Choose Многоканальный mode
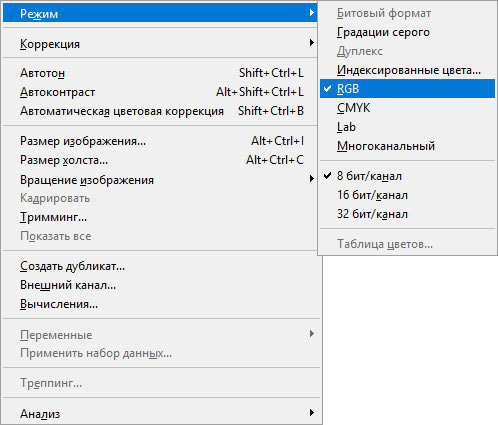The height and width of the screenshot is (425, 498). pyautogui.click(x=407, y=146)
